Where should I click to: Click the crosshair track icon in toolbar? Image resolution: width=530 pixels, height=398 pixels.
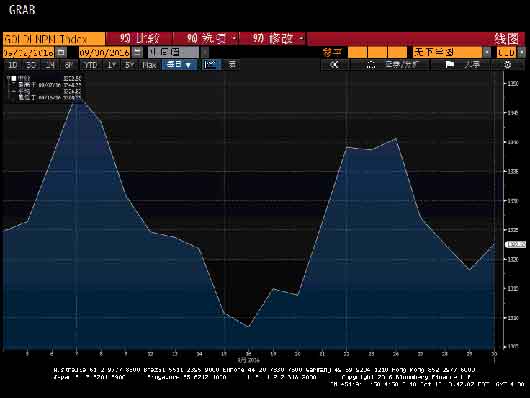(371, 65)
